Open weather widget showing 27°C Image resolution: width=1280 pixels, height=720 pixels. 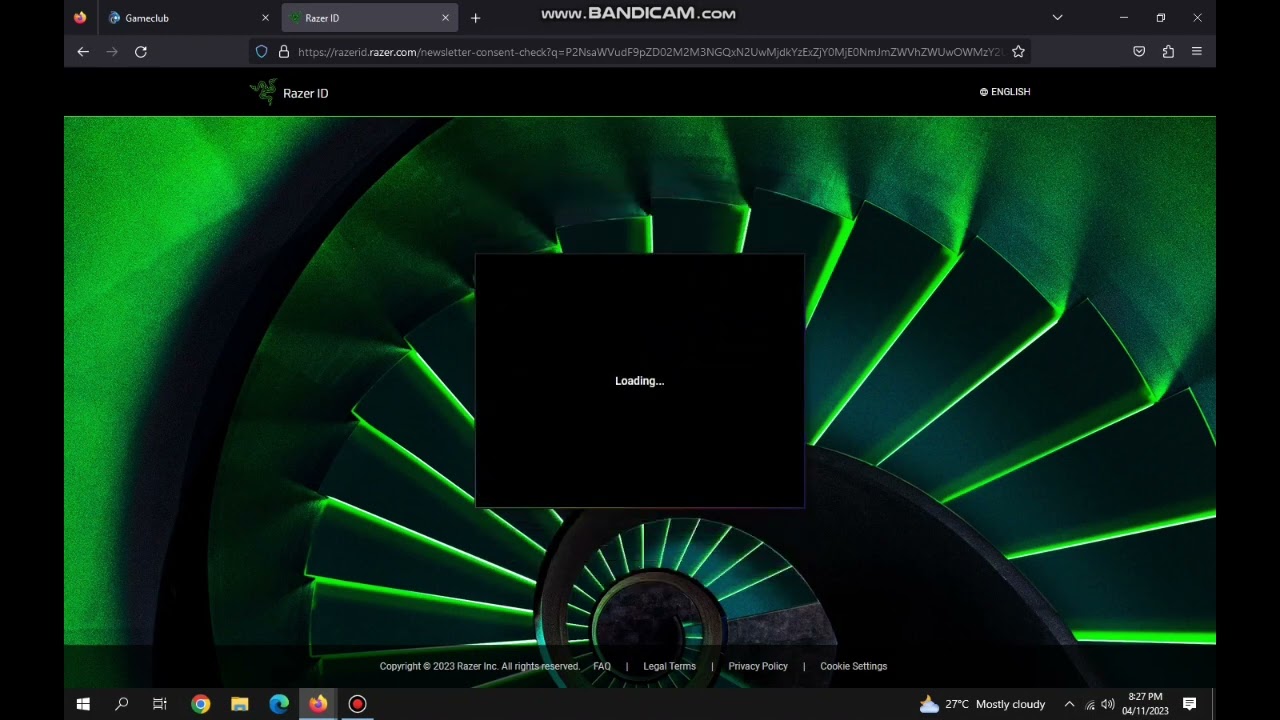coord(982,704)
